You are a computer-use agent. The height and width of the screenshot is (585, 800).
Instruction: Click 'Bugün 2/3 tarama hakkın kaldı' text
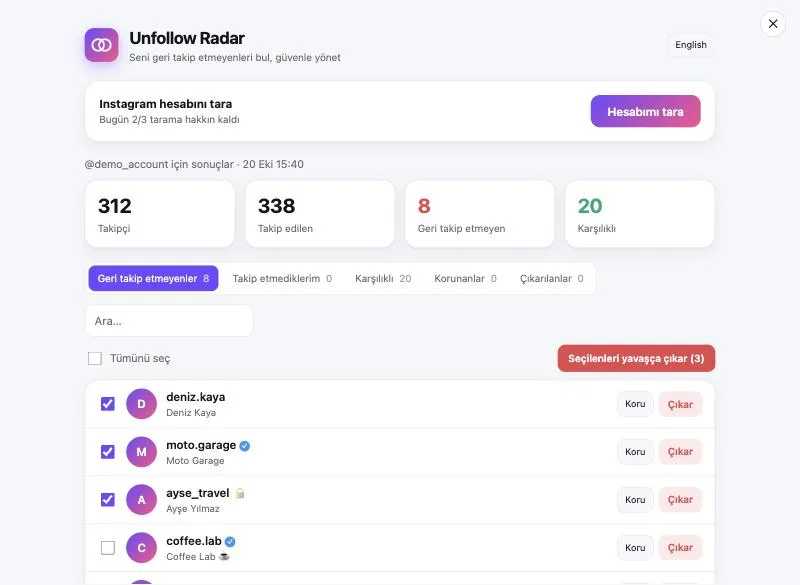tap(169, 119)
